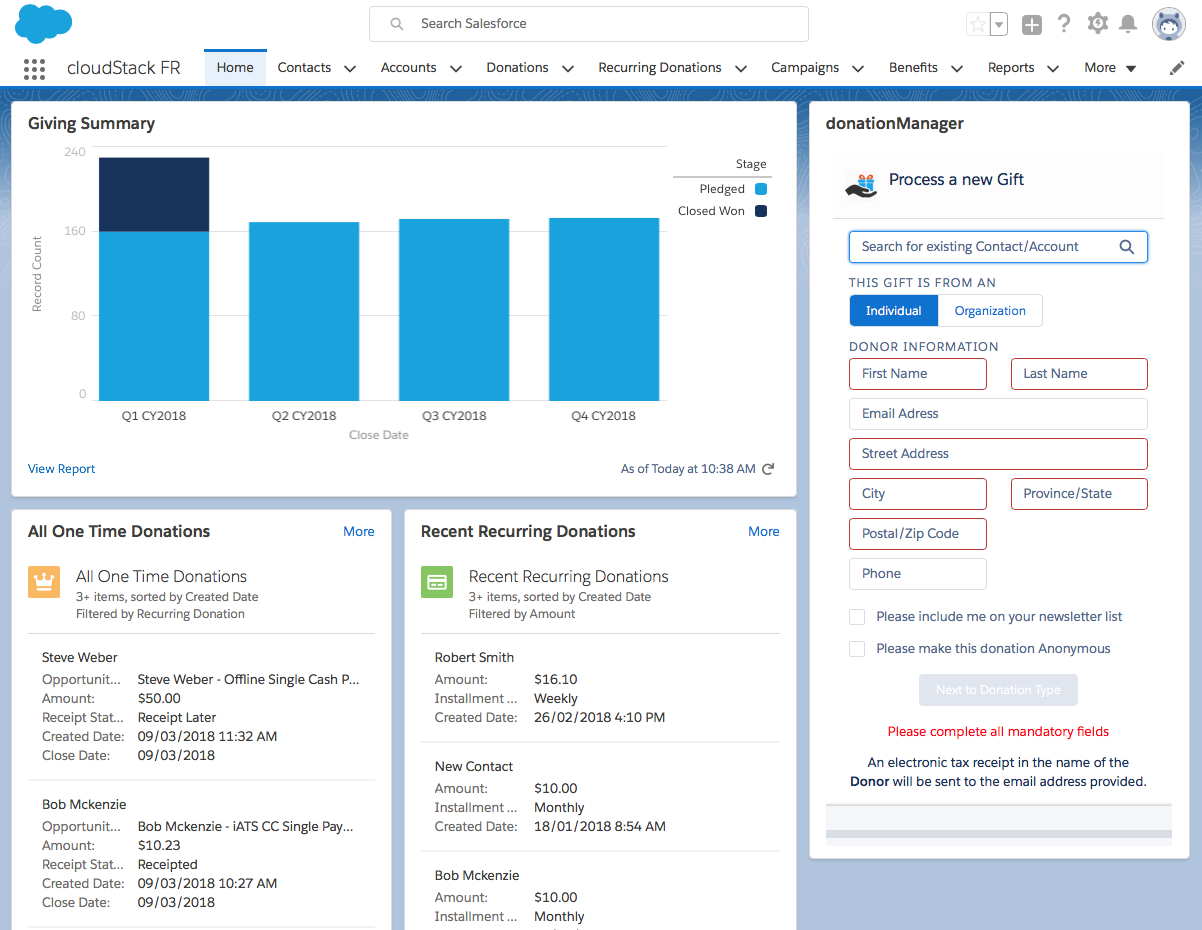Viewport: 1202px width, 930px height.
Task: Click the user avatar icon
Action: [1169, 24]
